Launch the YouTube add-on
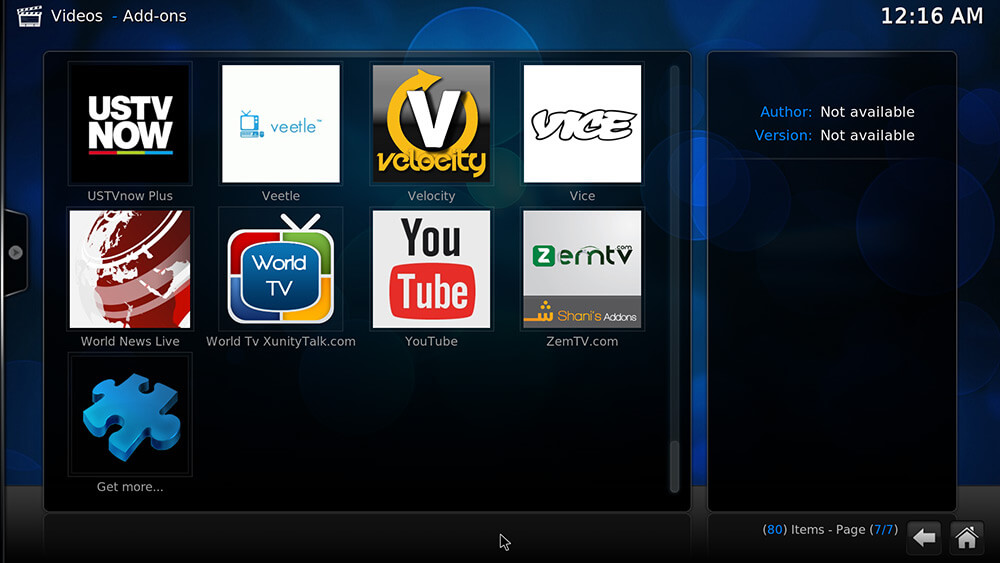Screen dimensions: 1000x563 (x=431, y=269)
